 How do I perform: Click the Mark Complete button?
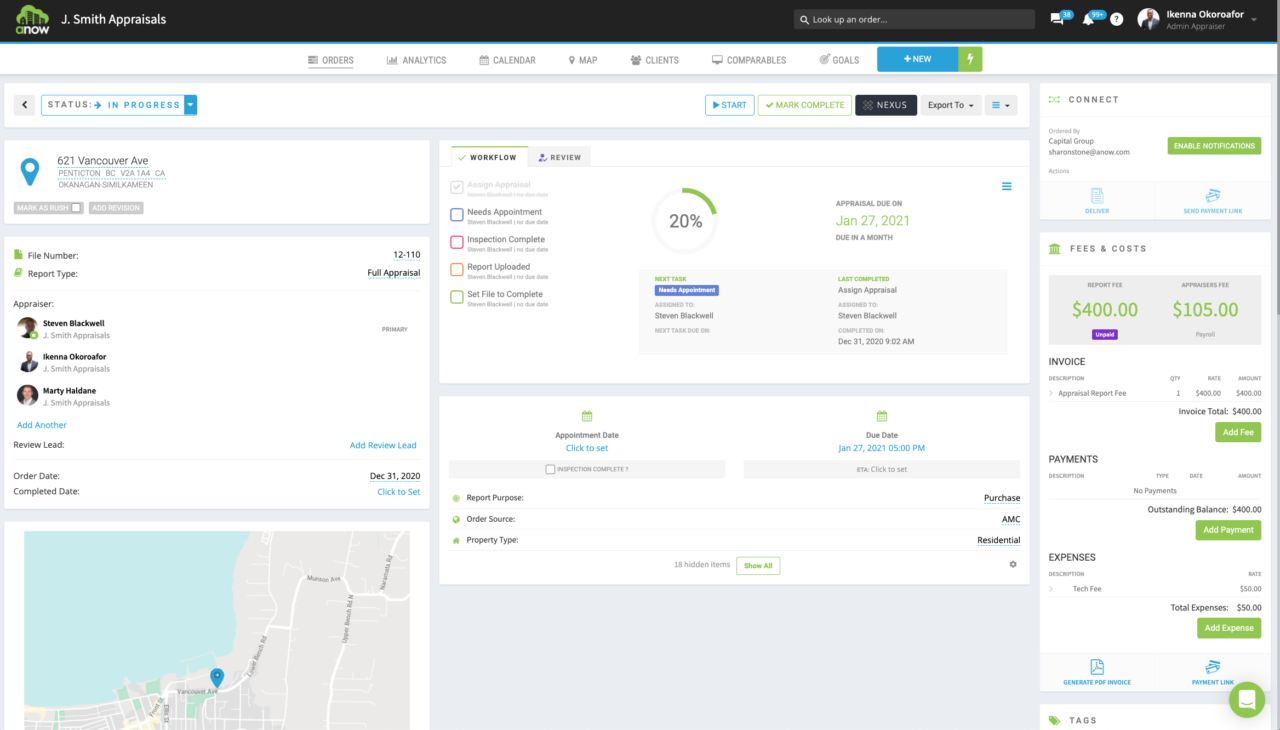(x=803, y=105)
